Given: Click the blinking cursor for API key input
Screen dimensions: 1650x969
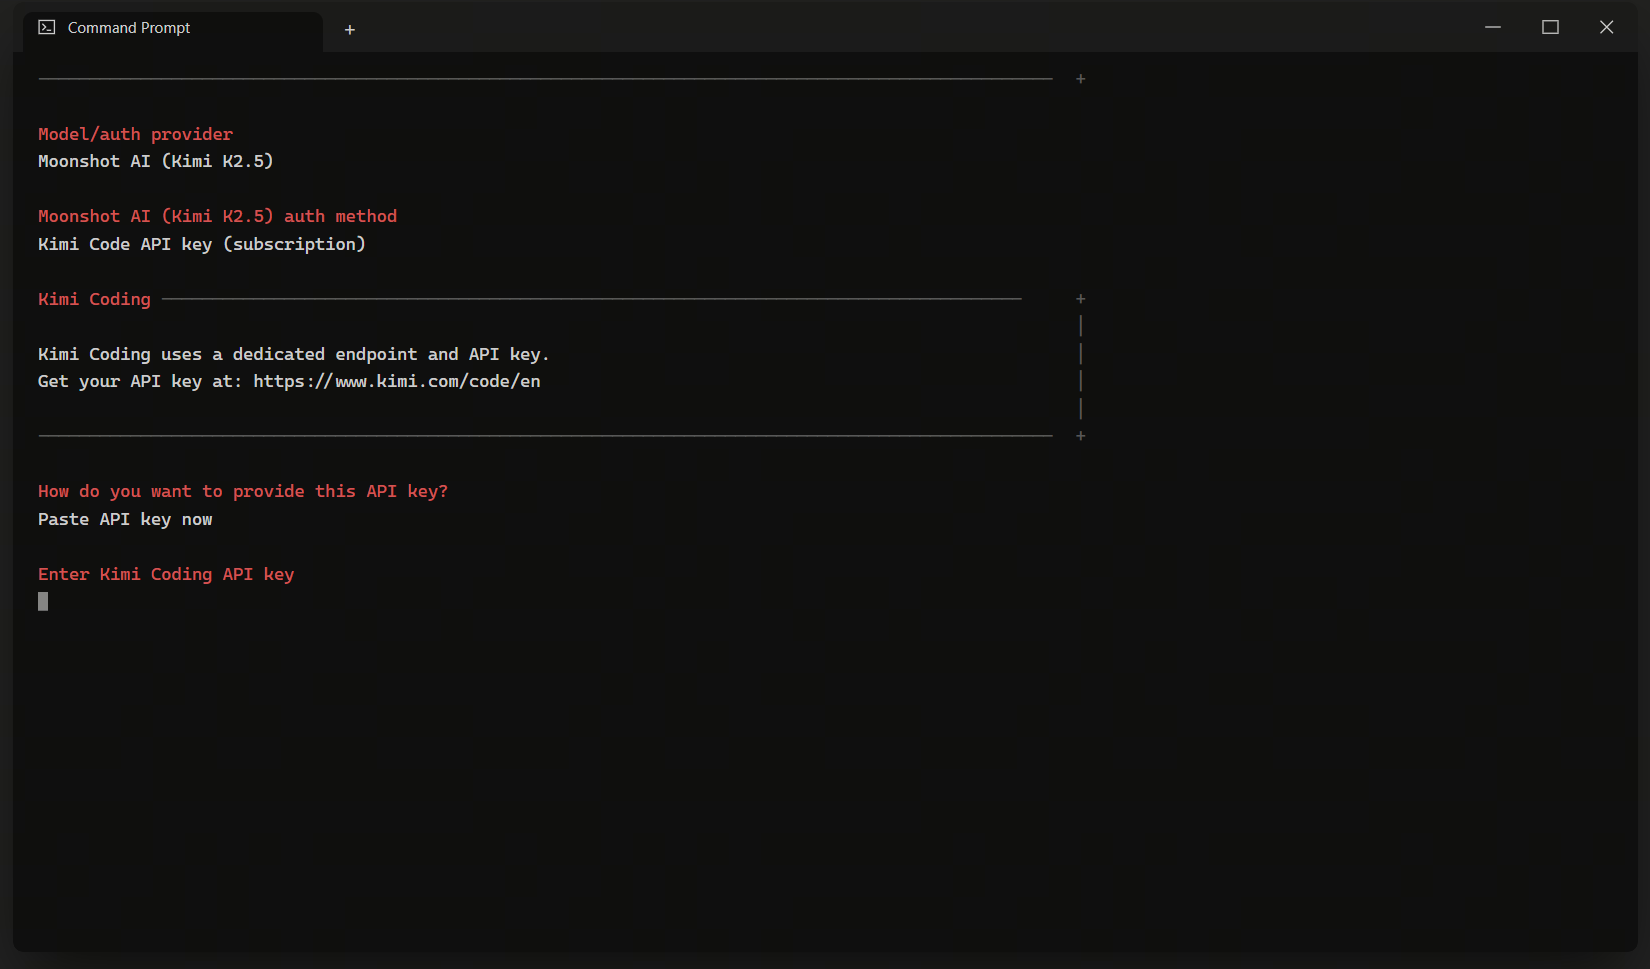Looking at the screenshot, I should tap(43, 601).
